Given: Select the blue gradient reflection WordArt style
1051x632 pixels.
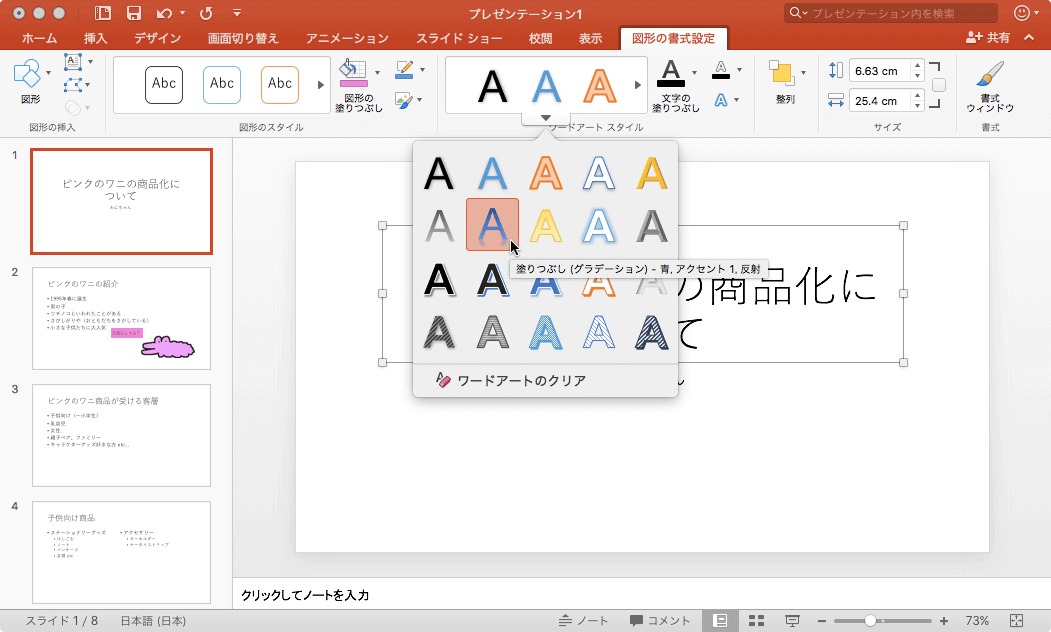Looking at the screenshot, I should tap(492, 224).
